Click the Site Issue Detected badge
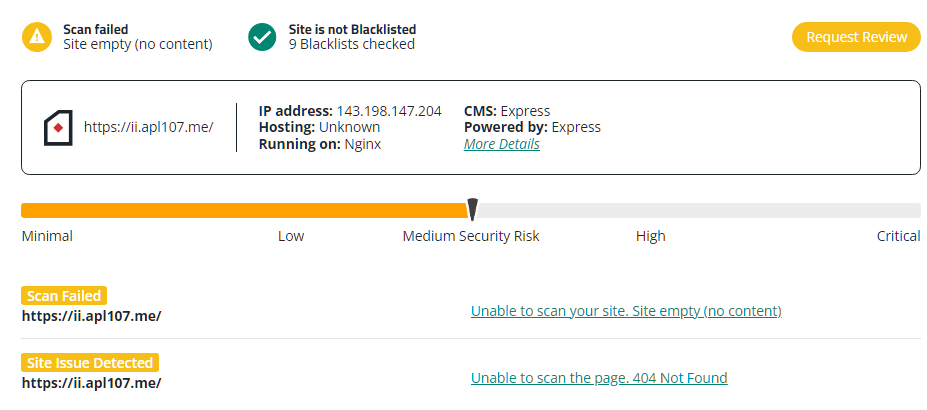The height and width of the screenshot is (410, 927). click(x=90, y=363)
